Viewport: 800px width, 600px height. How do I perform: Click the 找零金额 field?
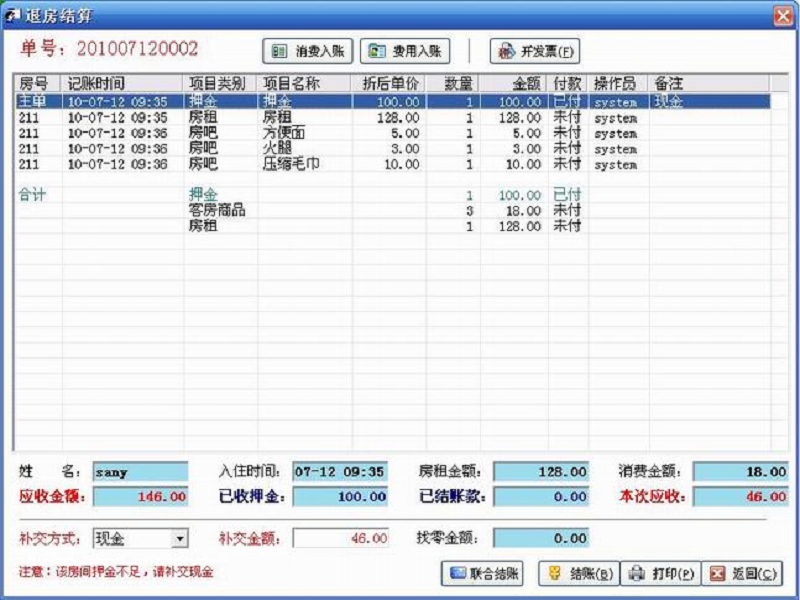541,539
